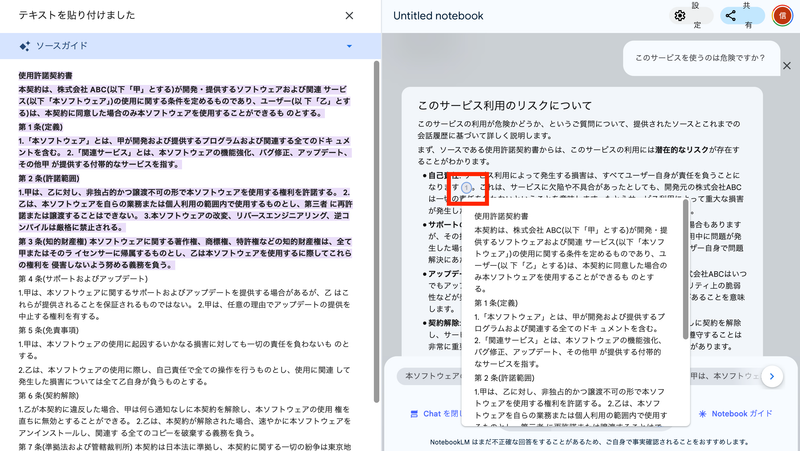The image size is (800, 451).
Task: Click the citation popup scrollbar
Action: pos(687,270)
